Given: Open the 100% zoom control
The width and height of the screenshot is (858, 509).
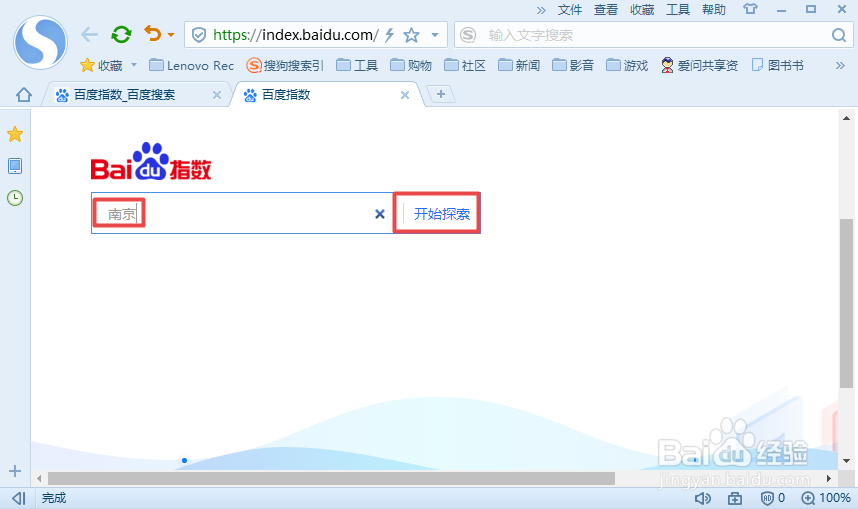Looking at the screenshot, I should [x=826, y=498].
